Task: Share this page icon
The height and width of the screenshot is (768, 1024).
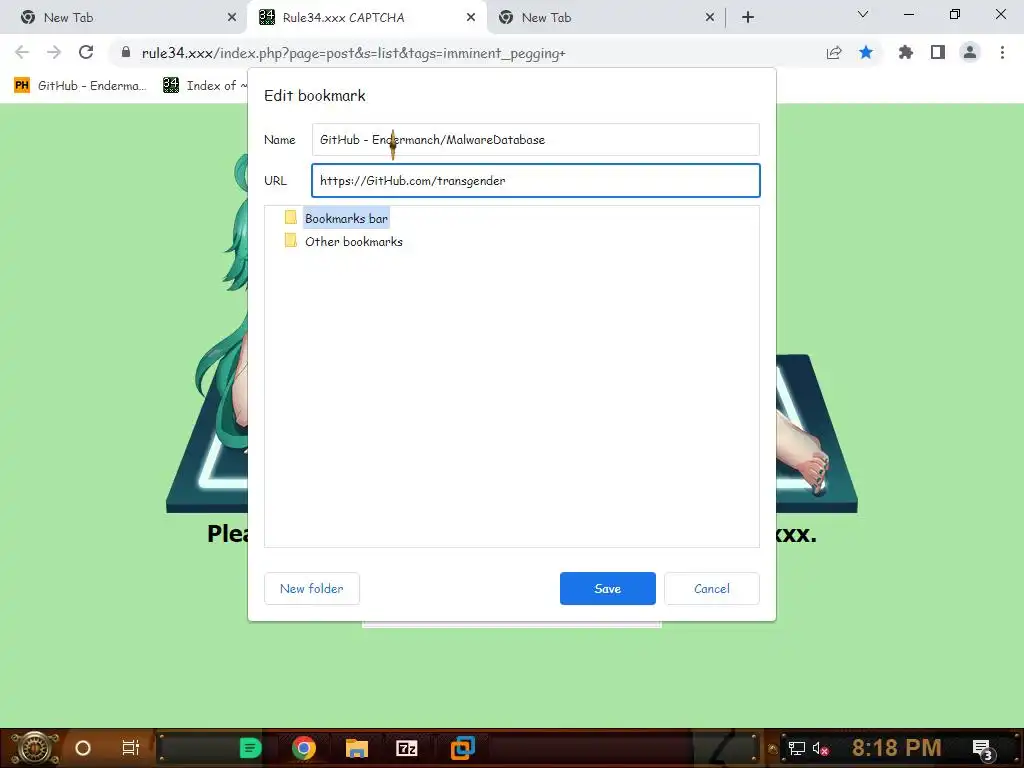Action: [x=834, y=53]
